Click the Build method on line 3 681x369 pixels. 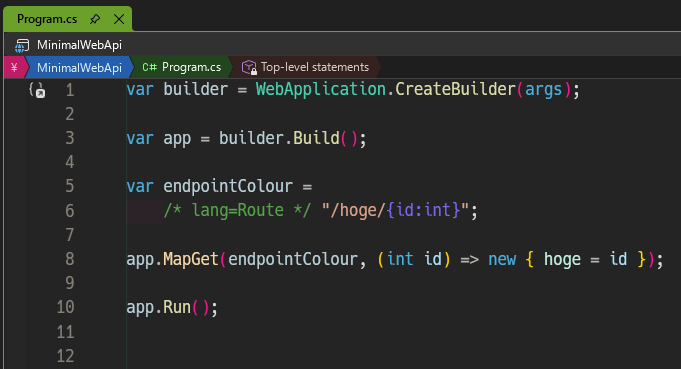(316, 138)
